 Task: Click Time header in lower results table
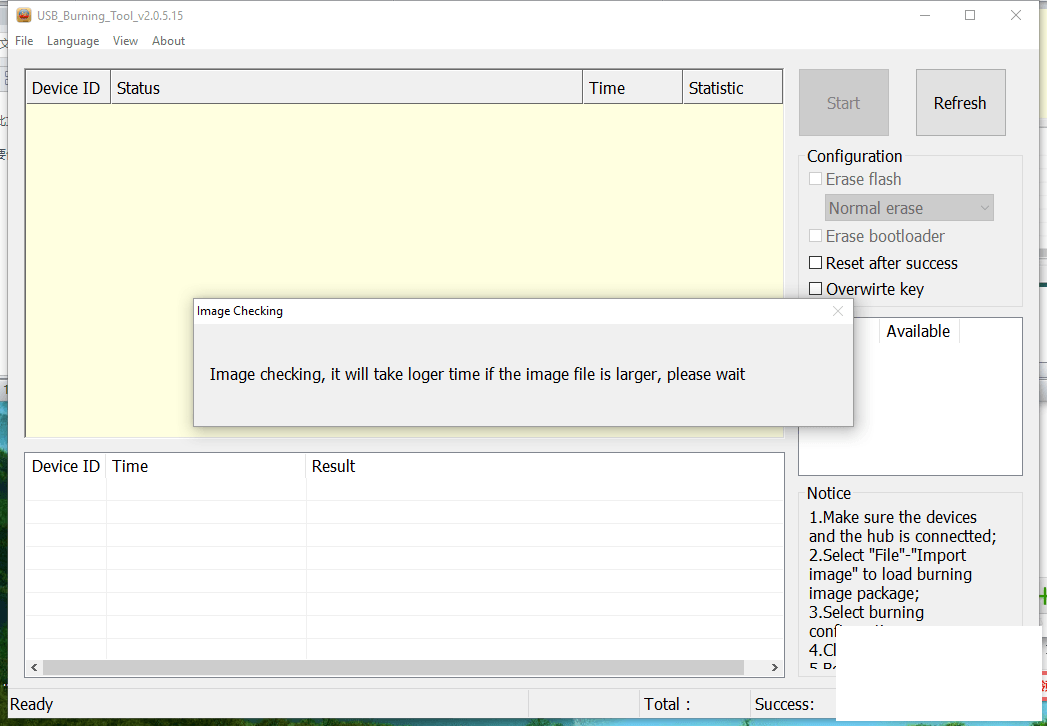click(206, 466)
